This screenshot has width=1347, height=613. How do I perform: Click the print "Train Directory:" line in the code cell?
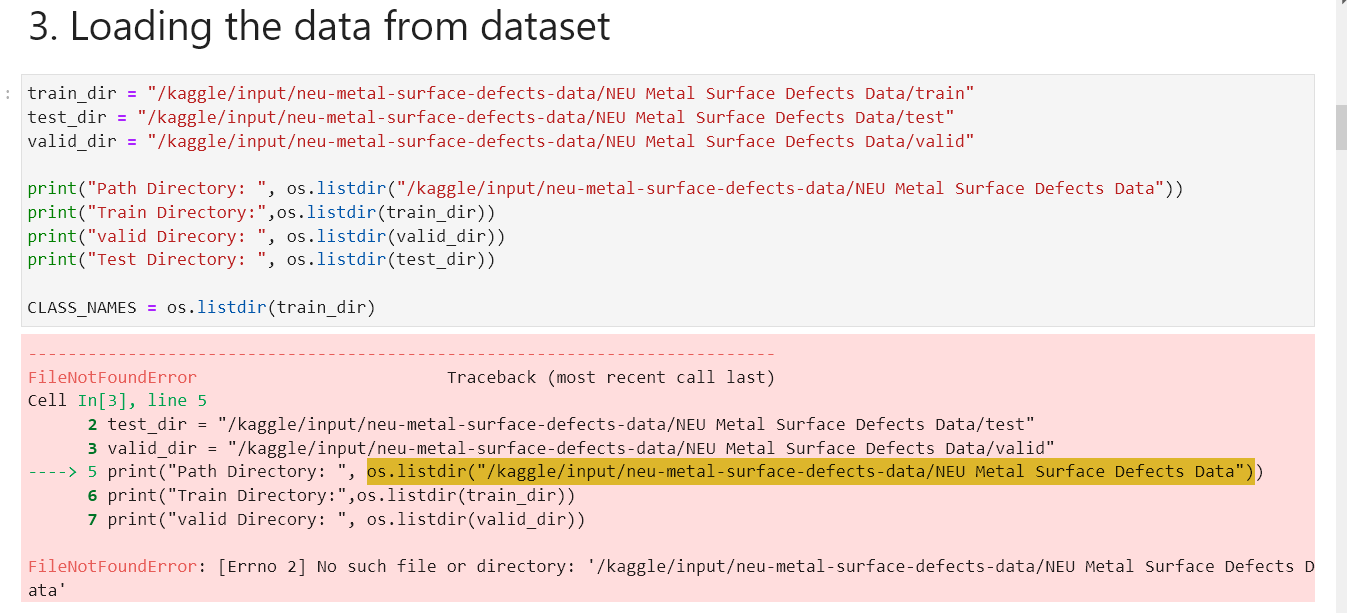click(261, 213)
